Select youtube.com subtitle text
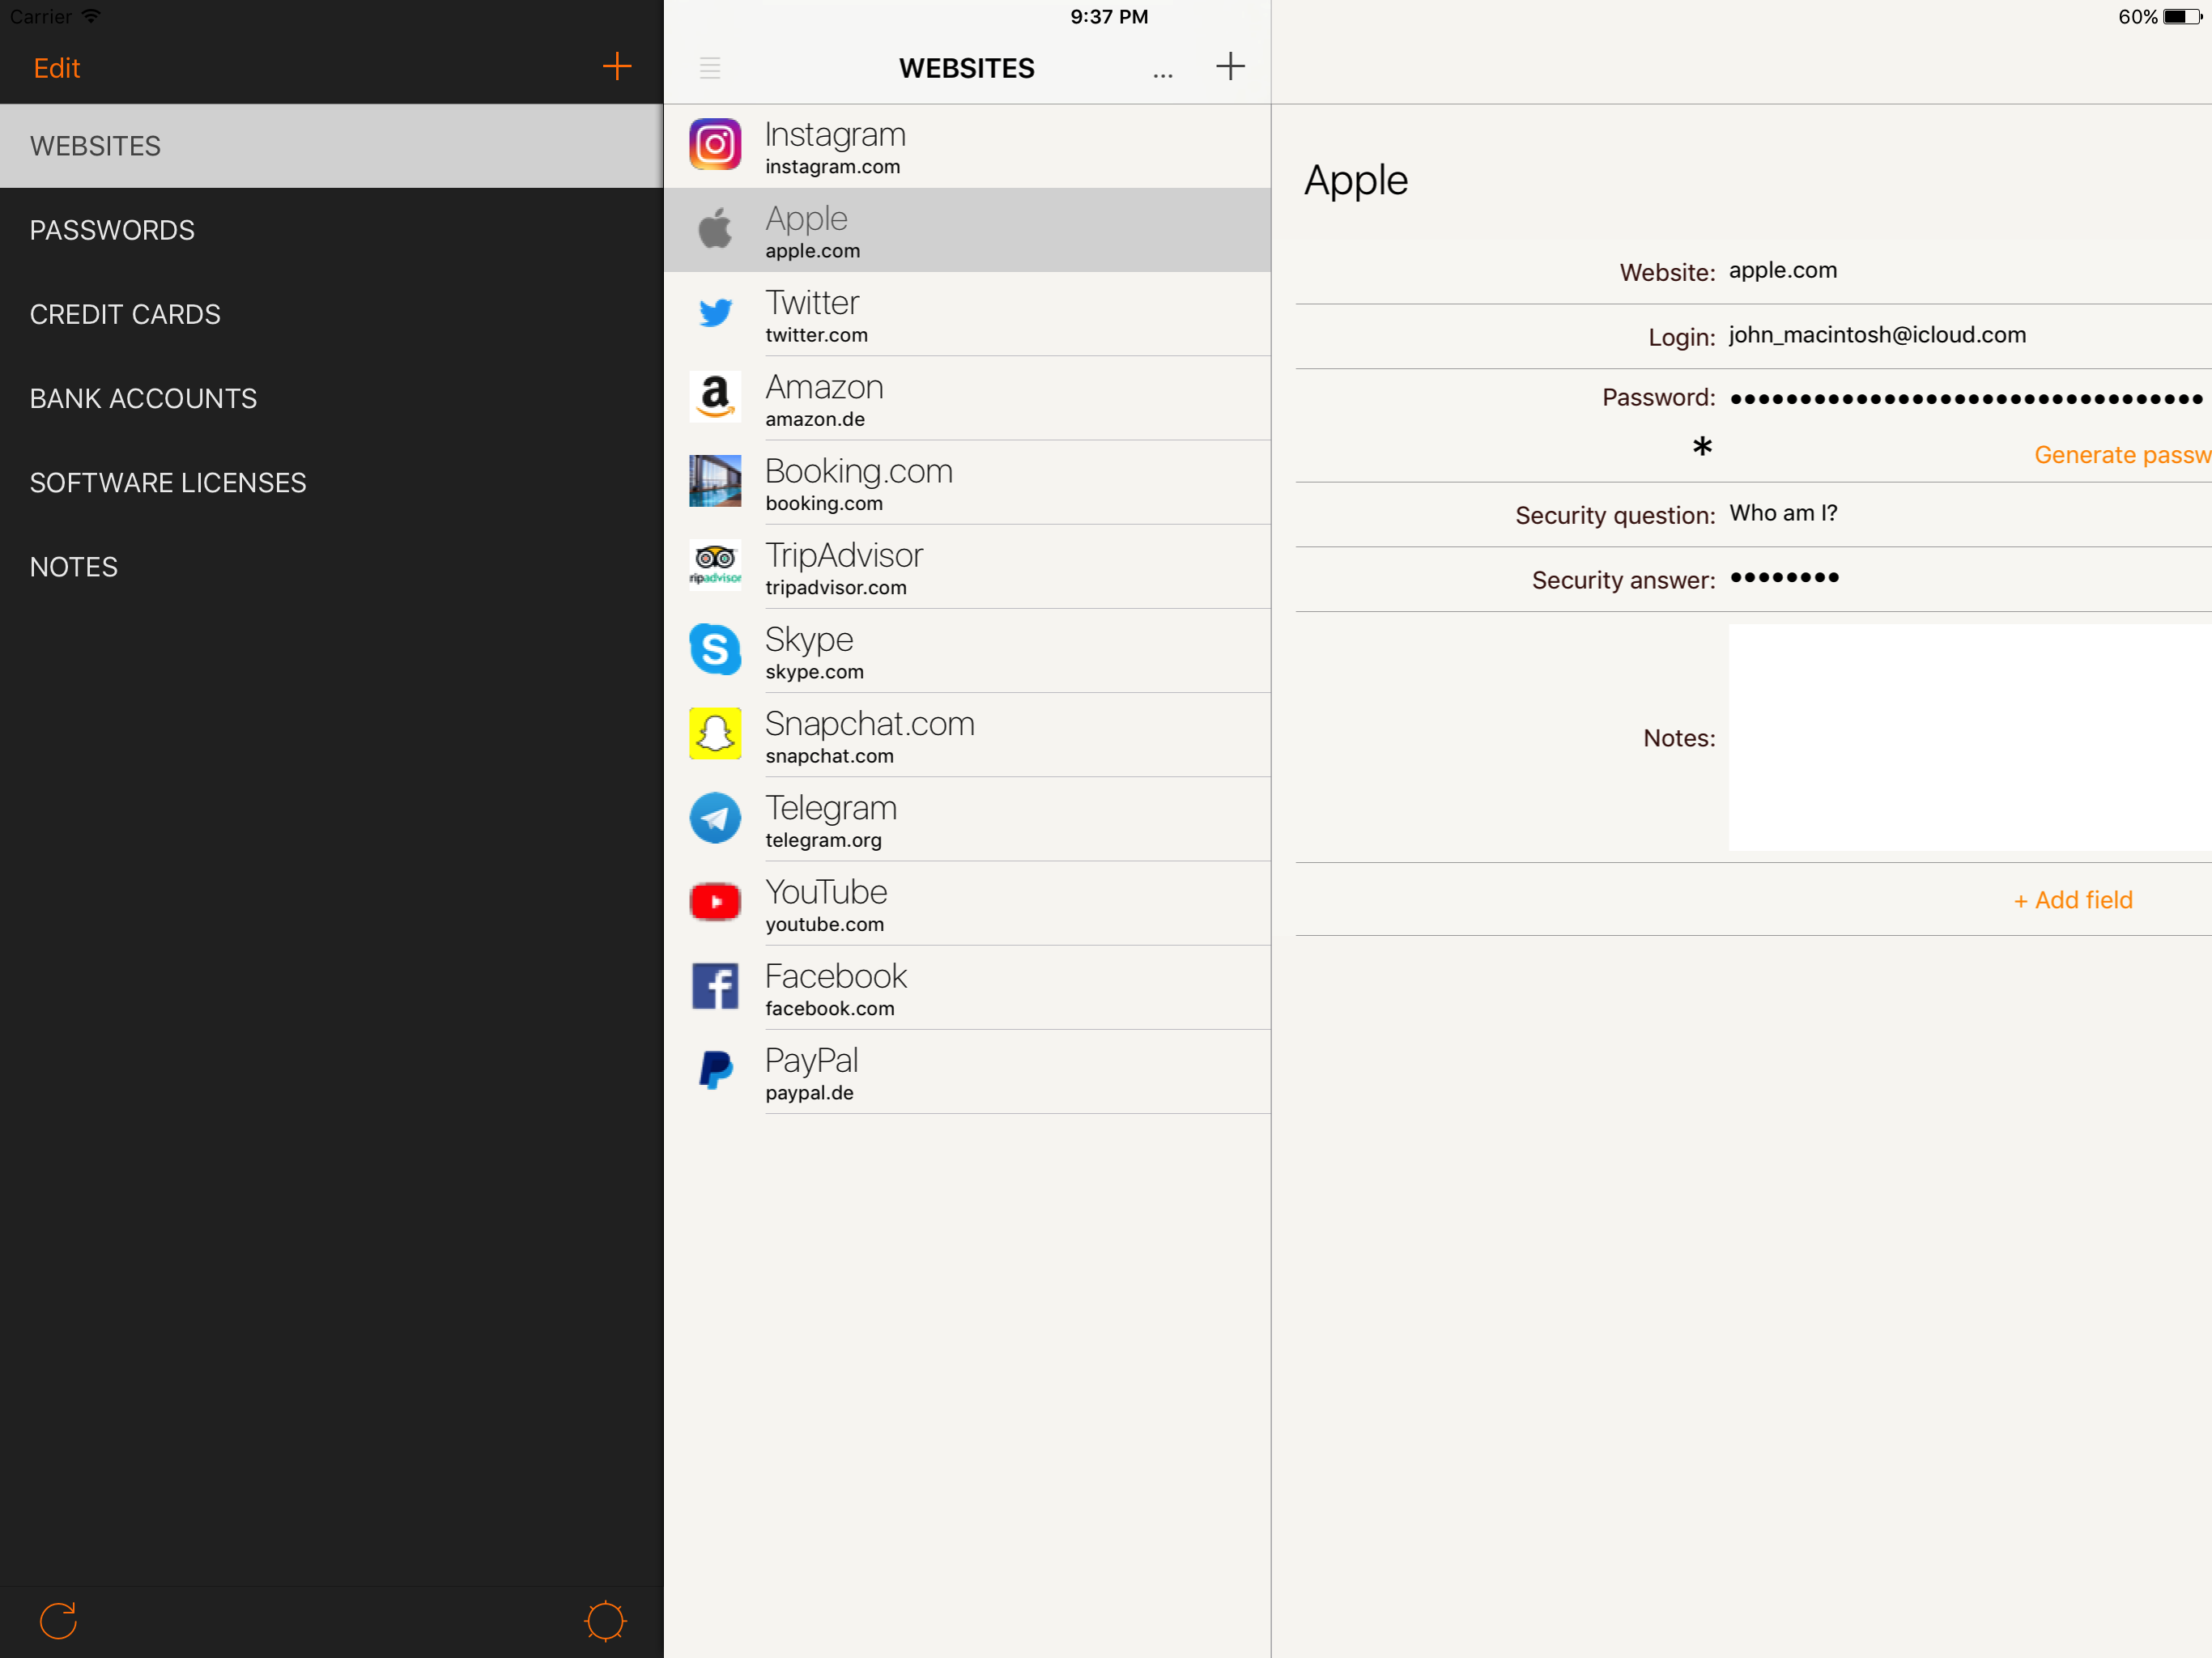Viewport: 2212px width, 1658px height. coord(824,924)
